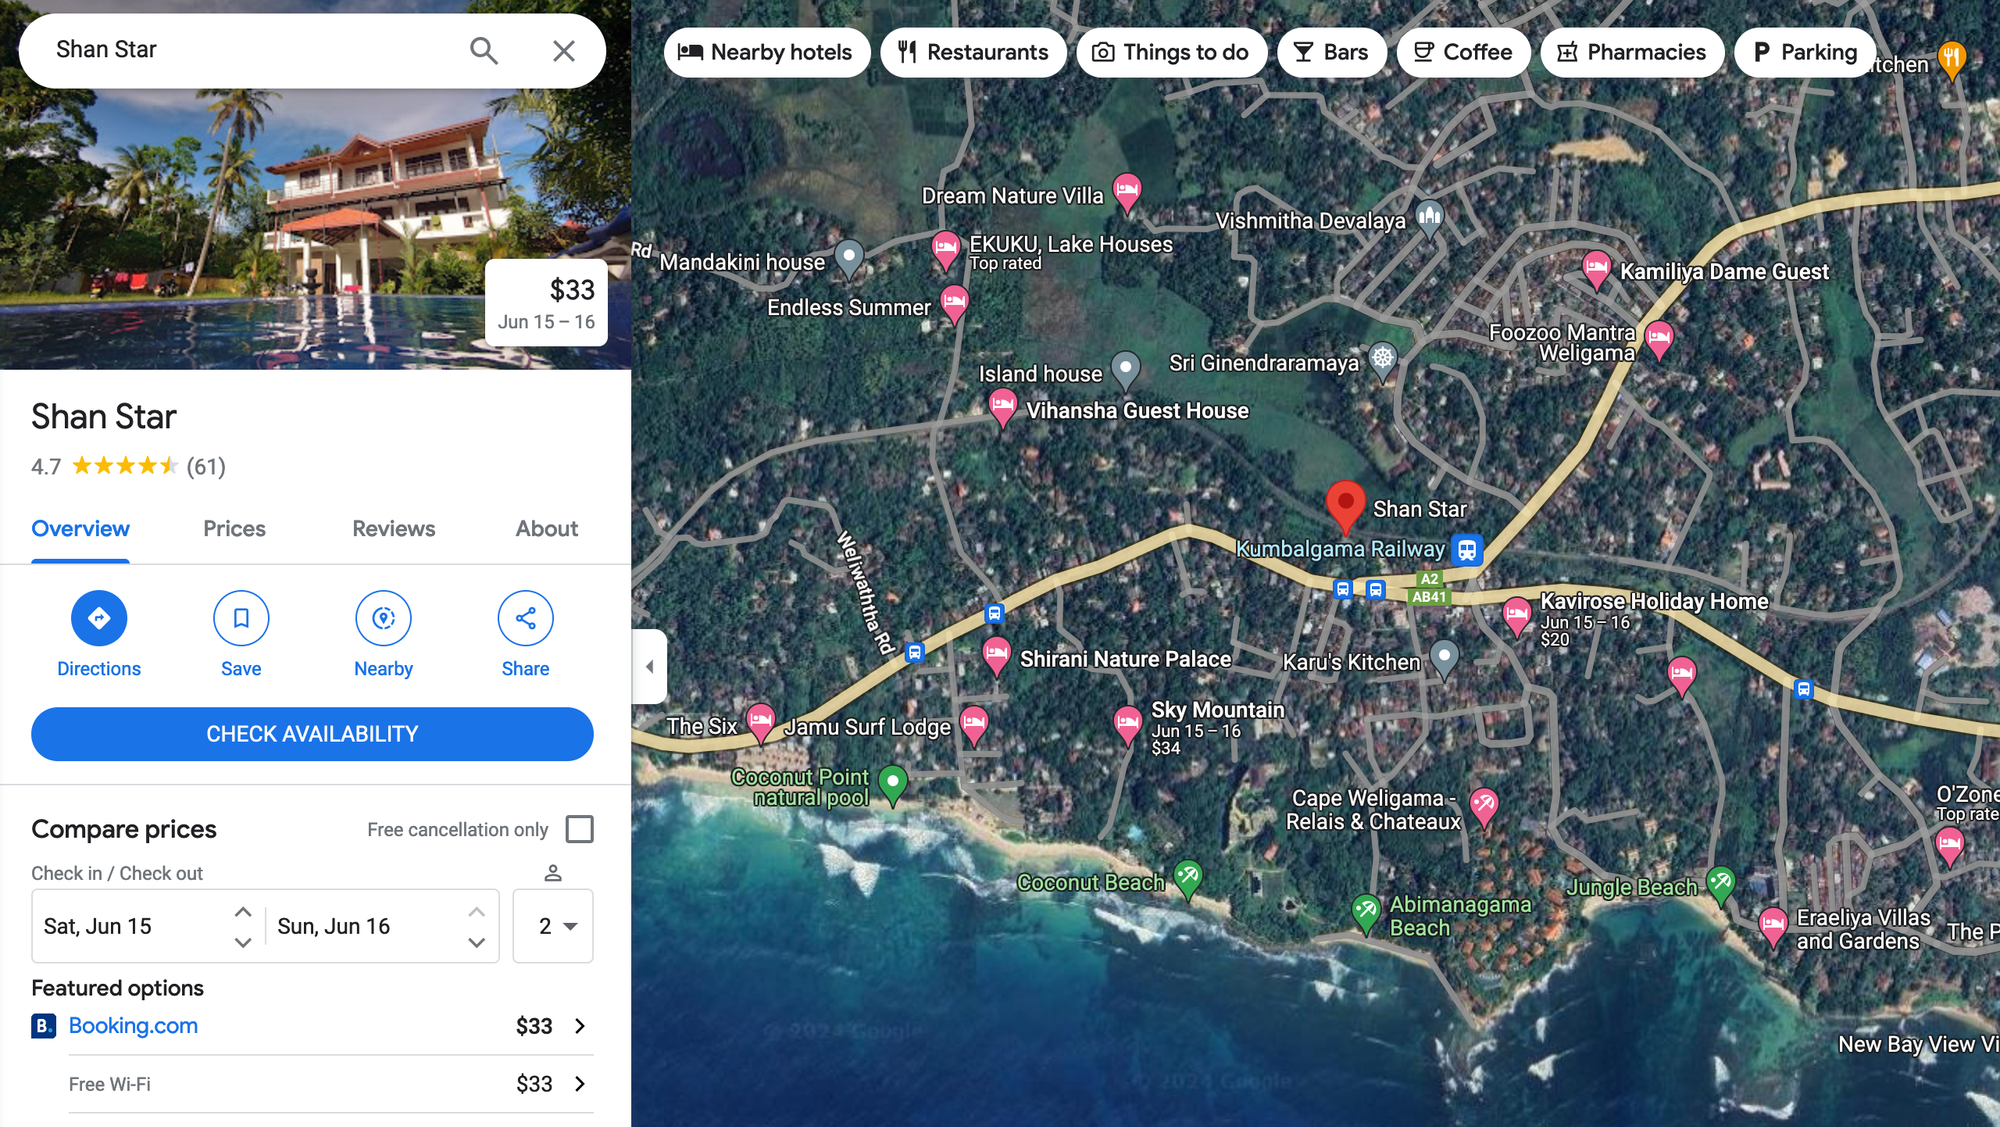Advance check-in date with up chevron
This screenshot has height=1127, width=2000.
coord(243,911)
